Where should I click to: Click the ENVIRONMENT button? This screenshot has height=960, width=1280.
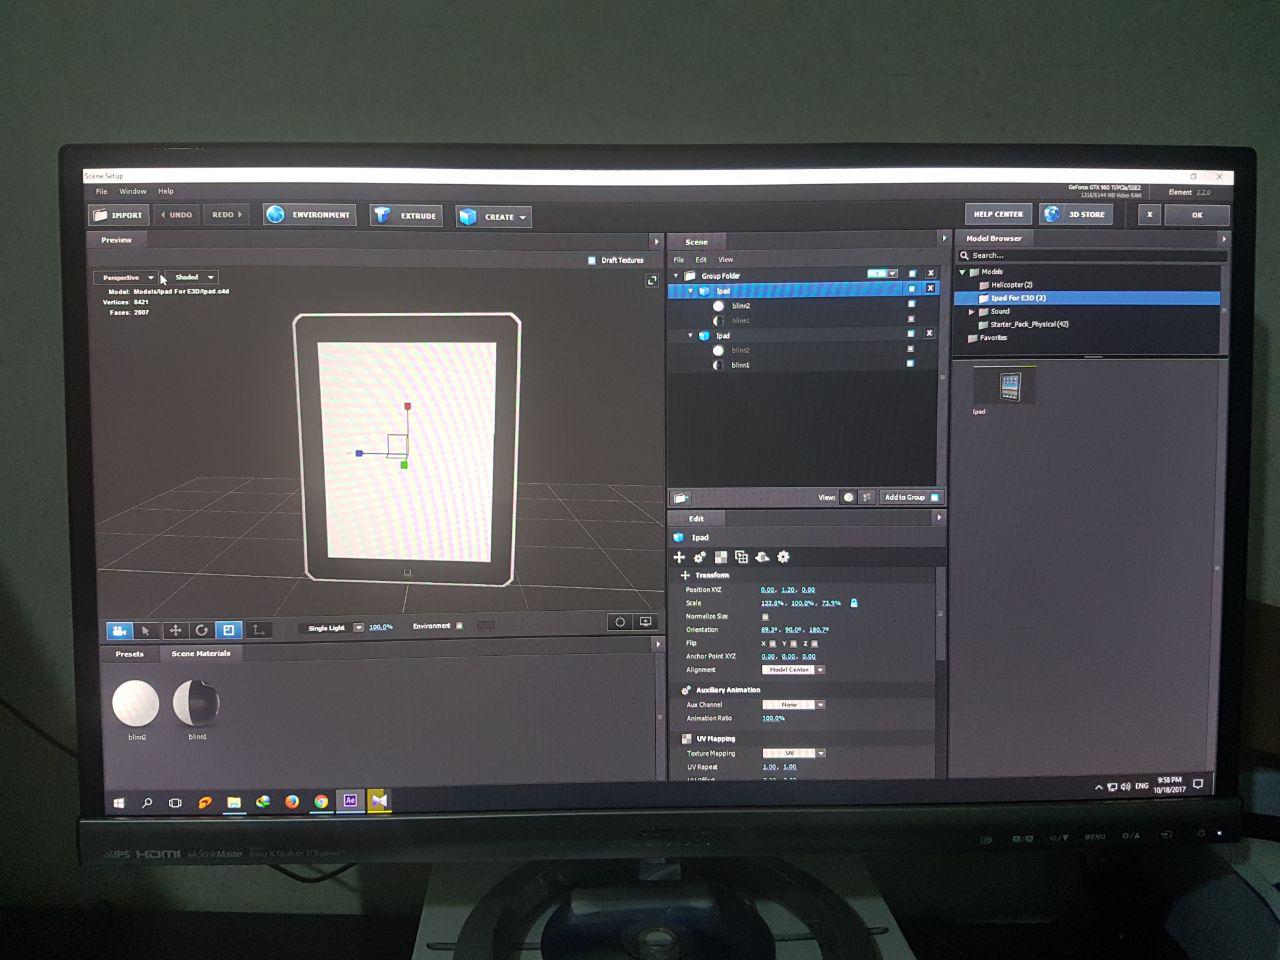pos(310,215)
